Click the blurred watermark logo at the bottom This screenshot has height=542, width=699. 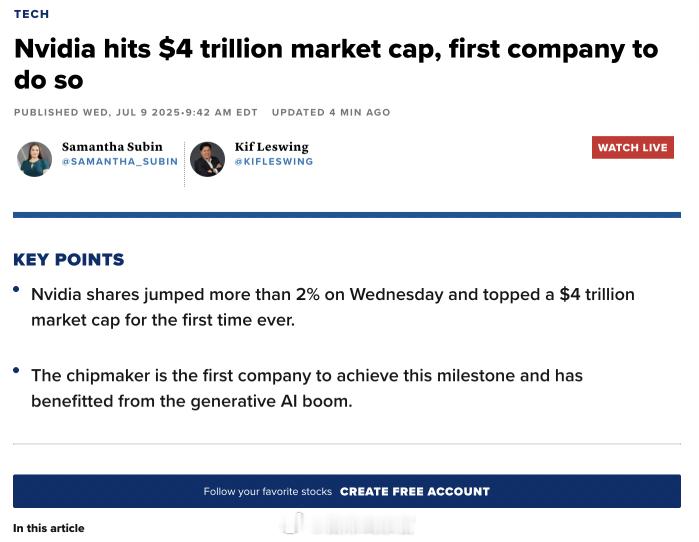(x=348, y=524)
